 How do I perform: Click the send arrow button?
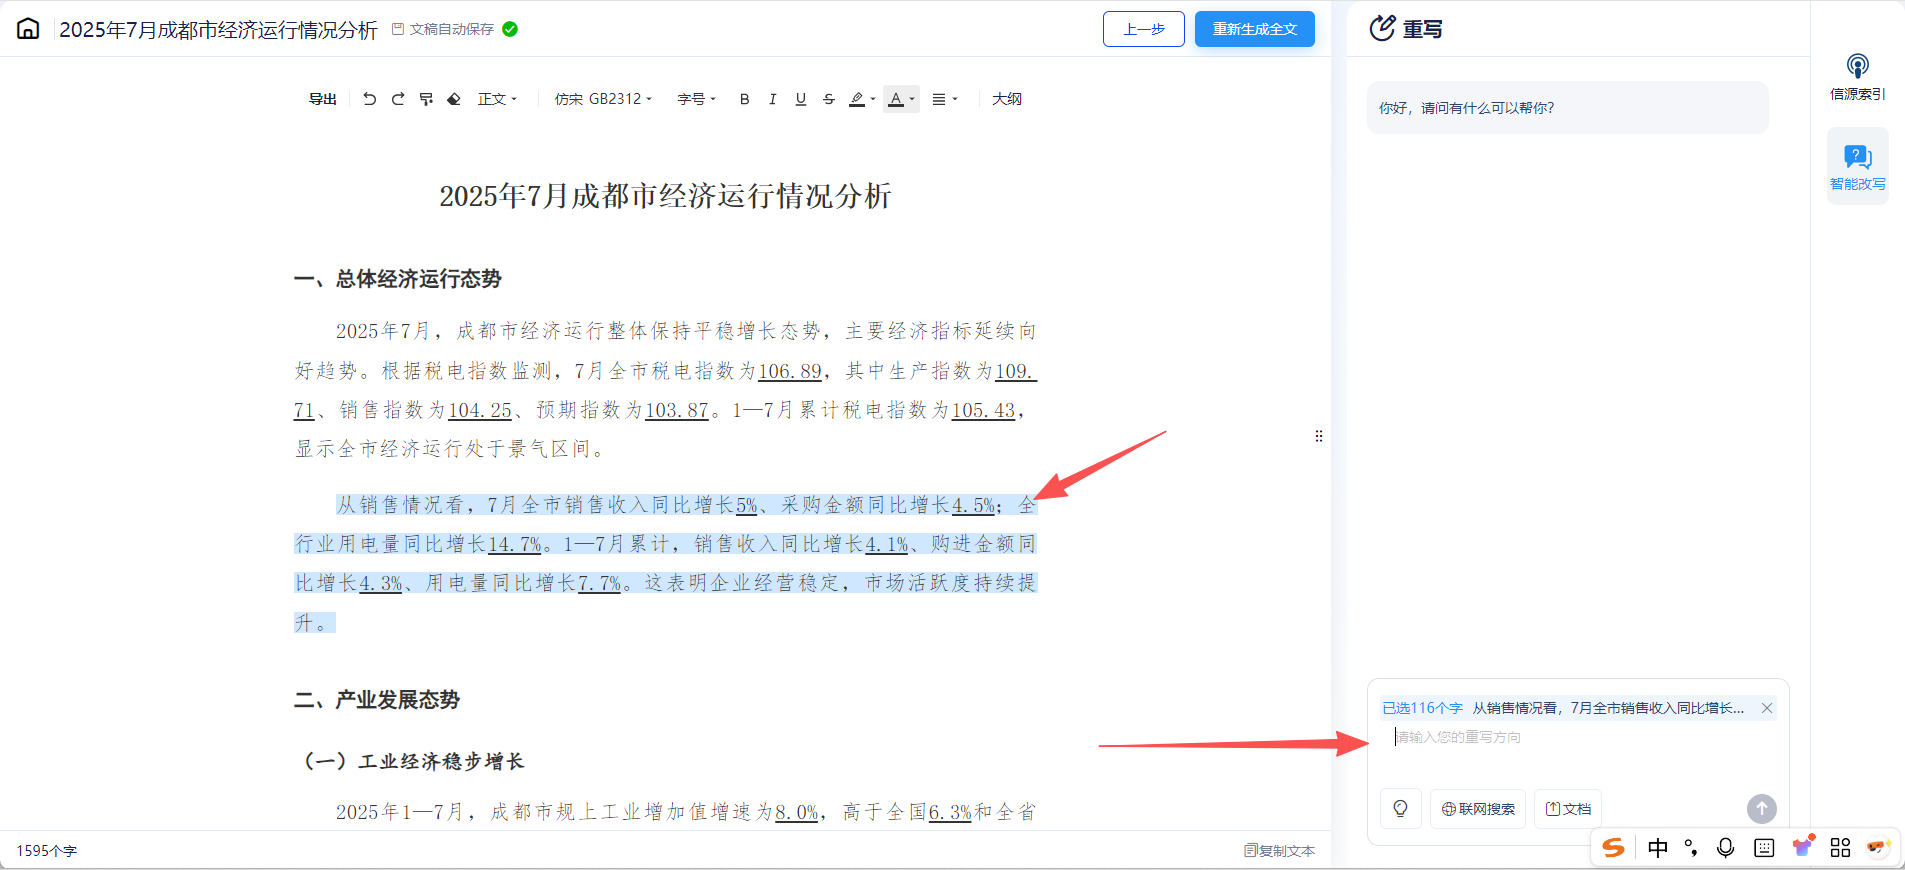[1762, 809]
